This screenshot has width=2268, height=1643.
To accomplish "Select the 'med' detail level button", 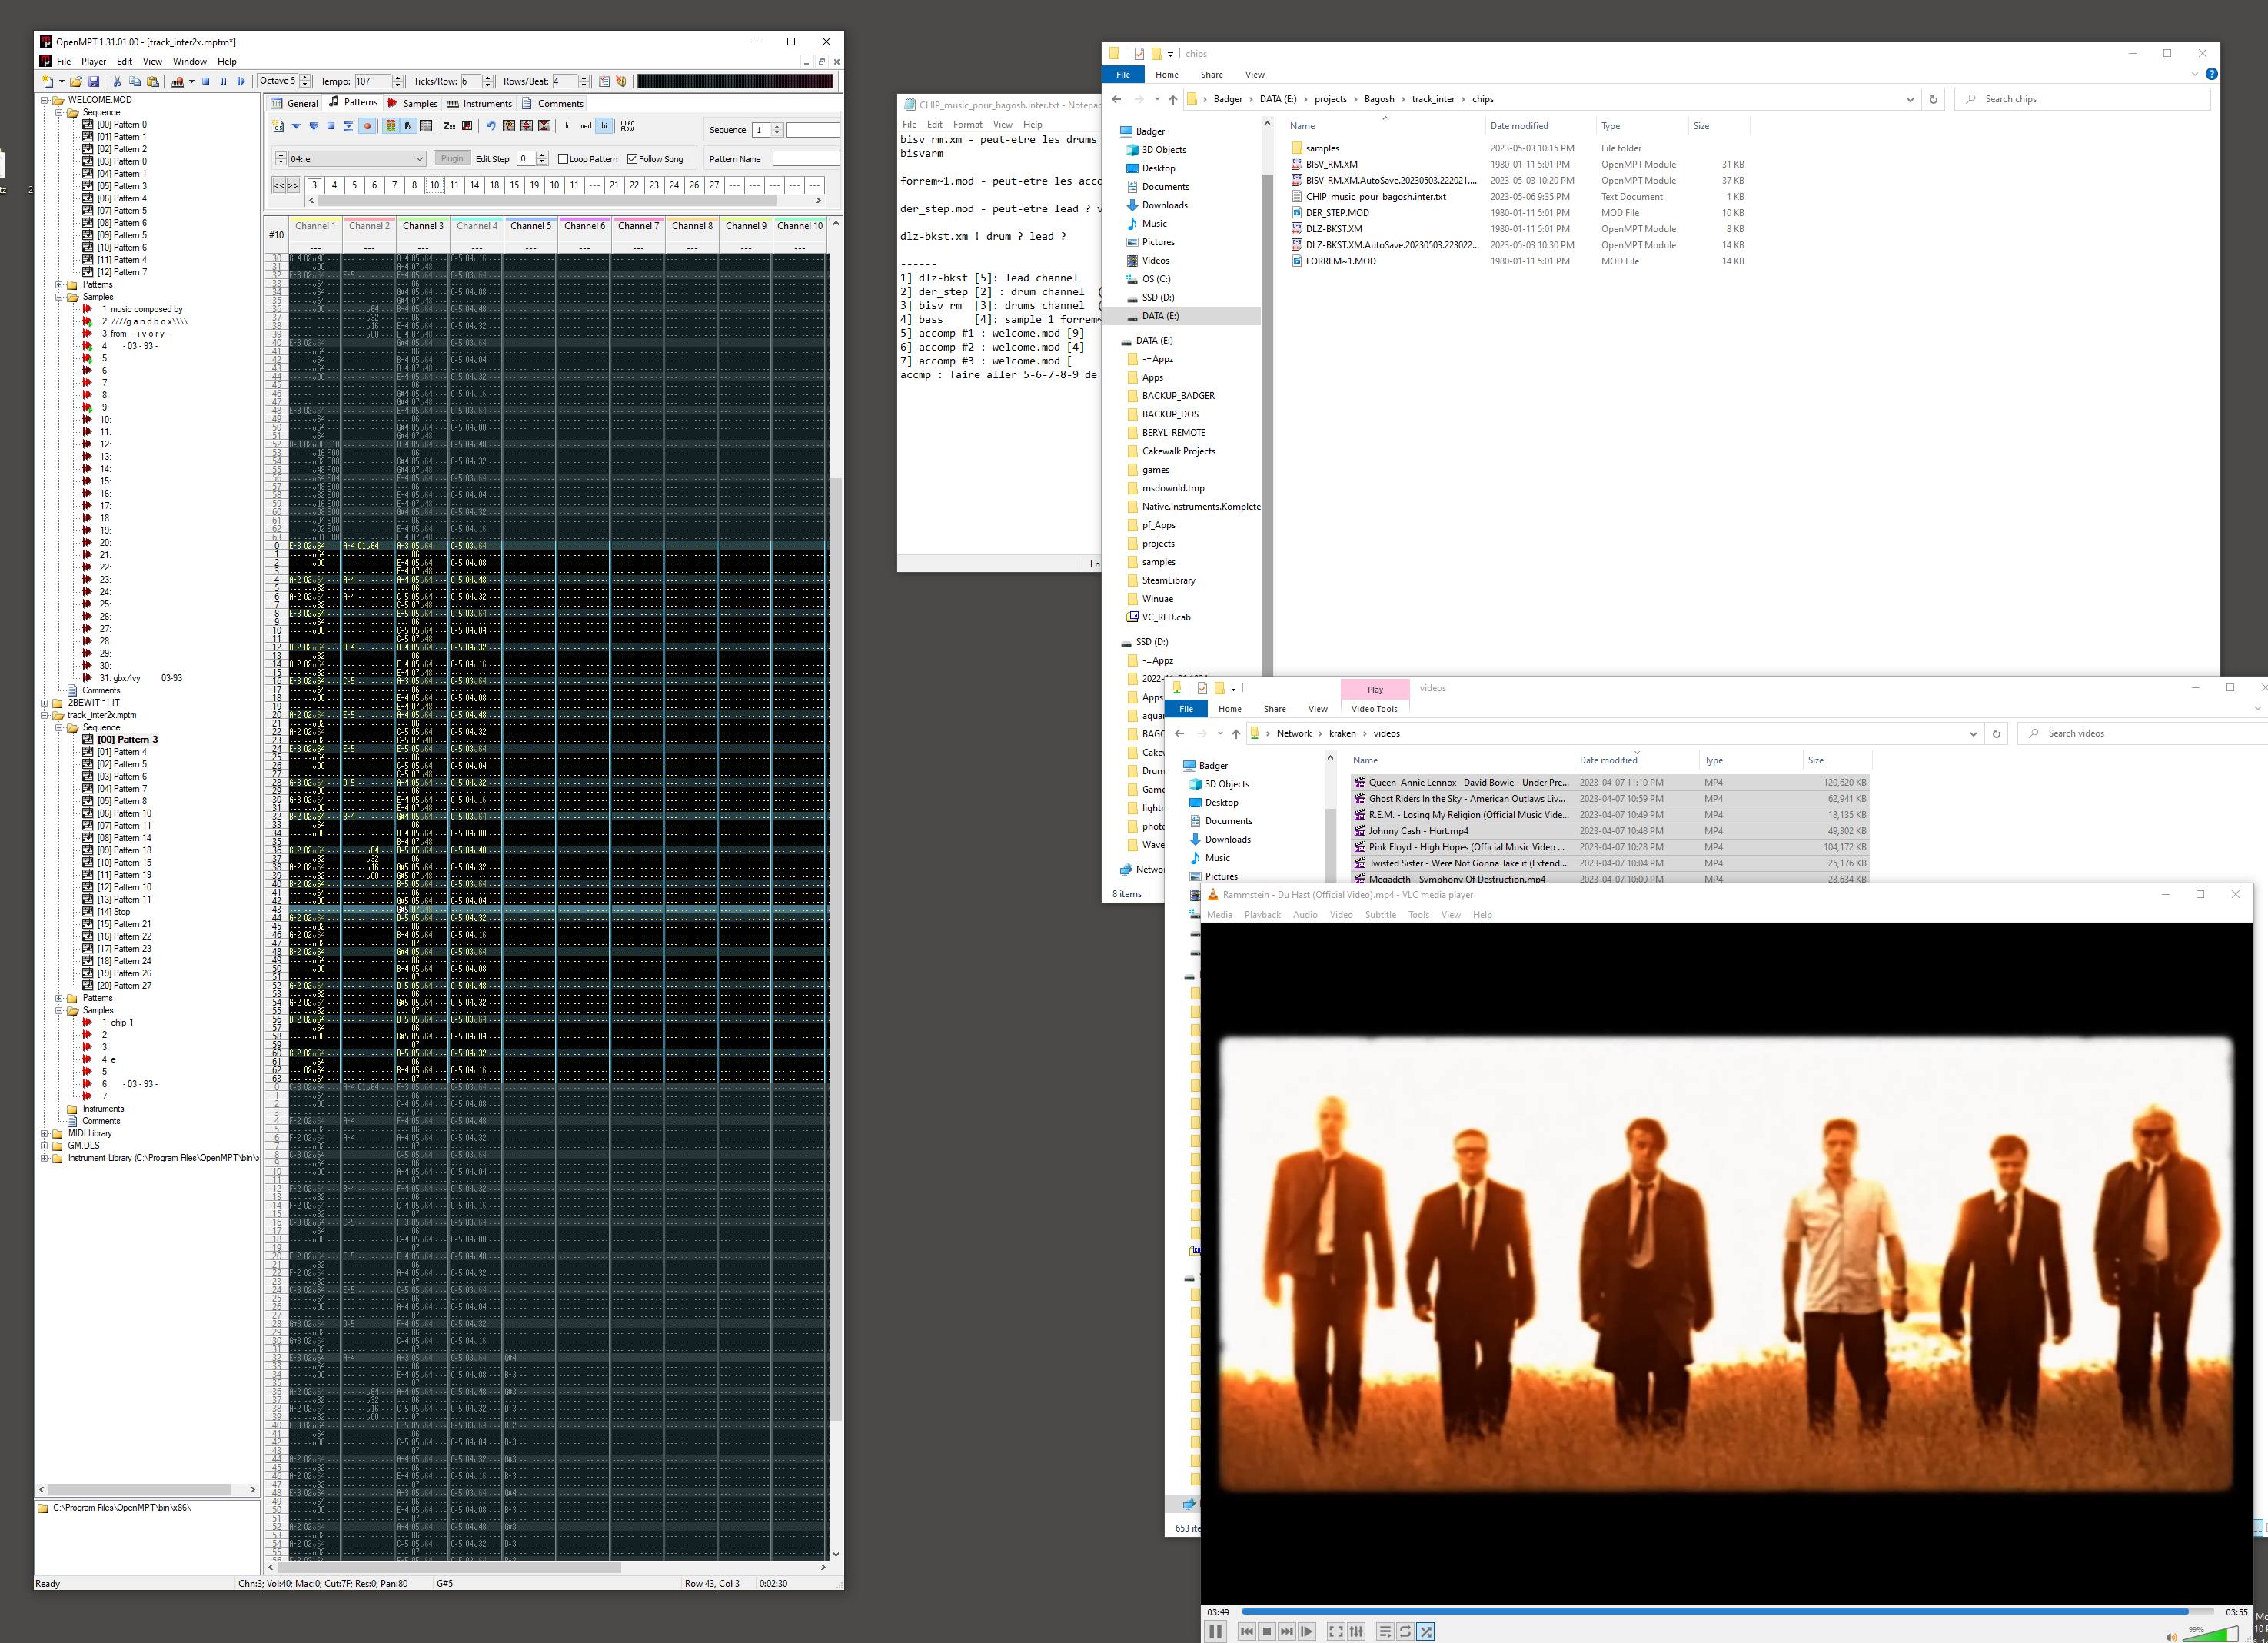I will (x=586, y=126).
